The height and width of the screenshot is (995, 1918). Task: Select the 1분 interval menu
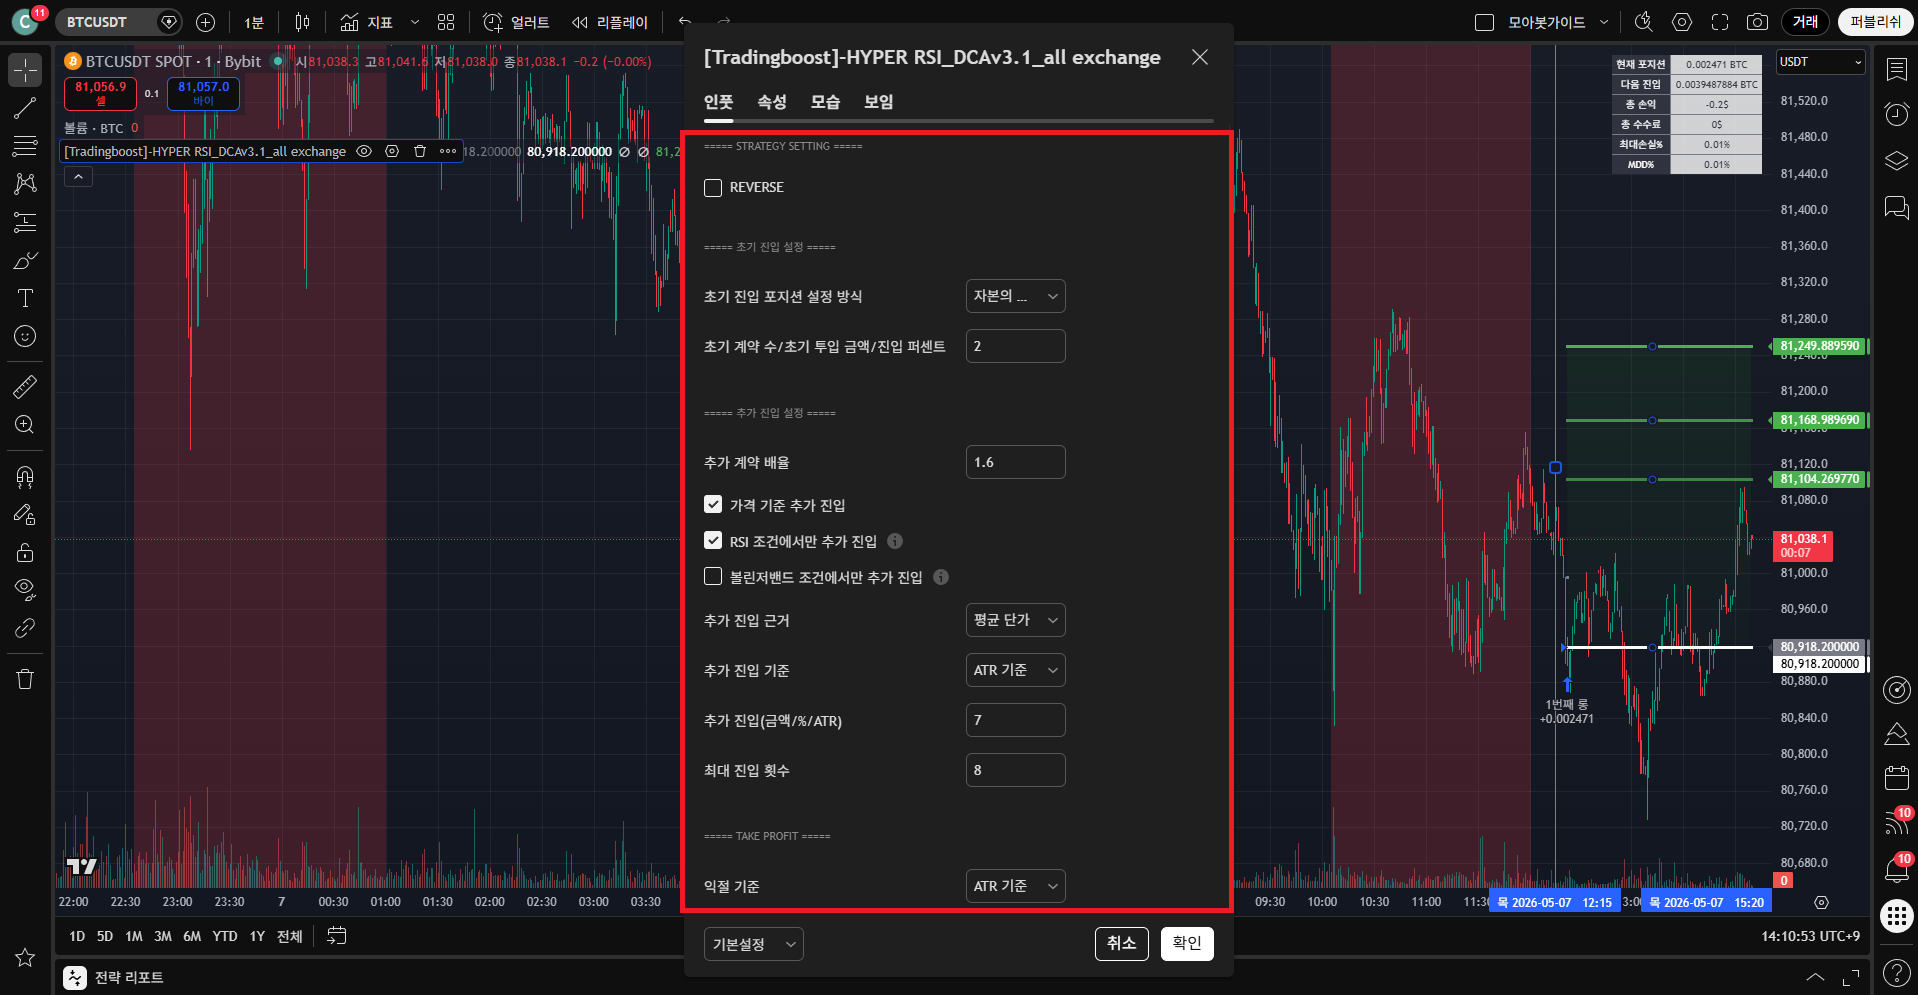click(x=254, y=22)
